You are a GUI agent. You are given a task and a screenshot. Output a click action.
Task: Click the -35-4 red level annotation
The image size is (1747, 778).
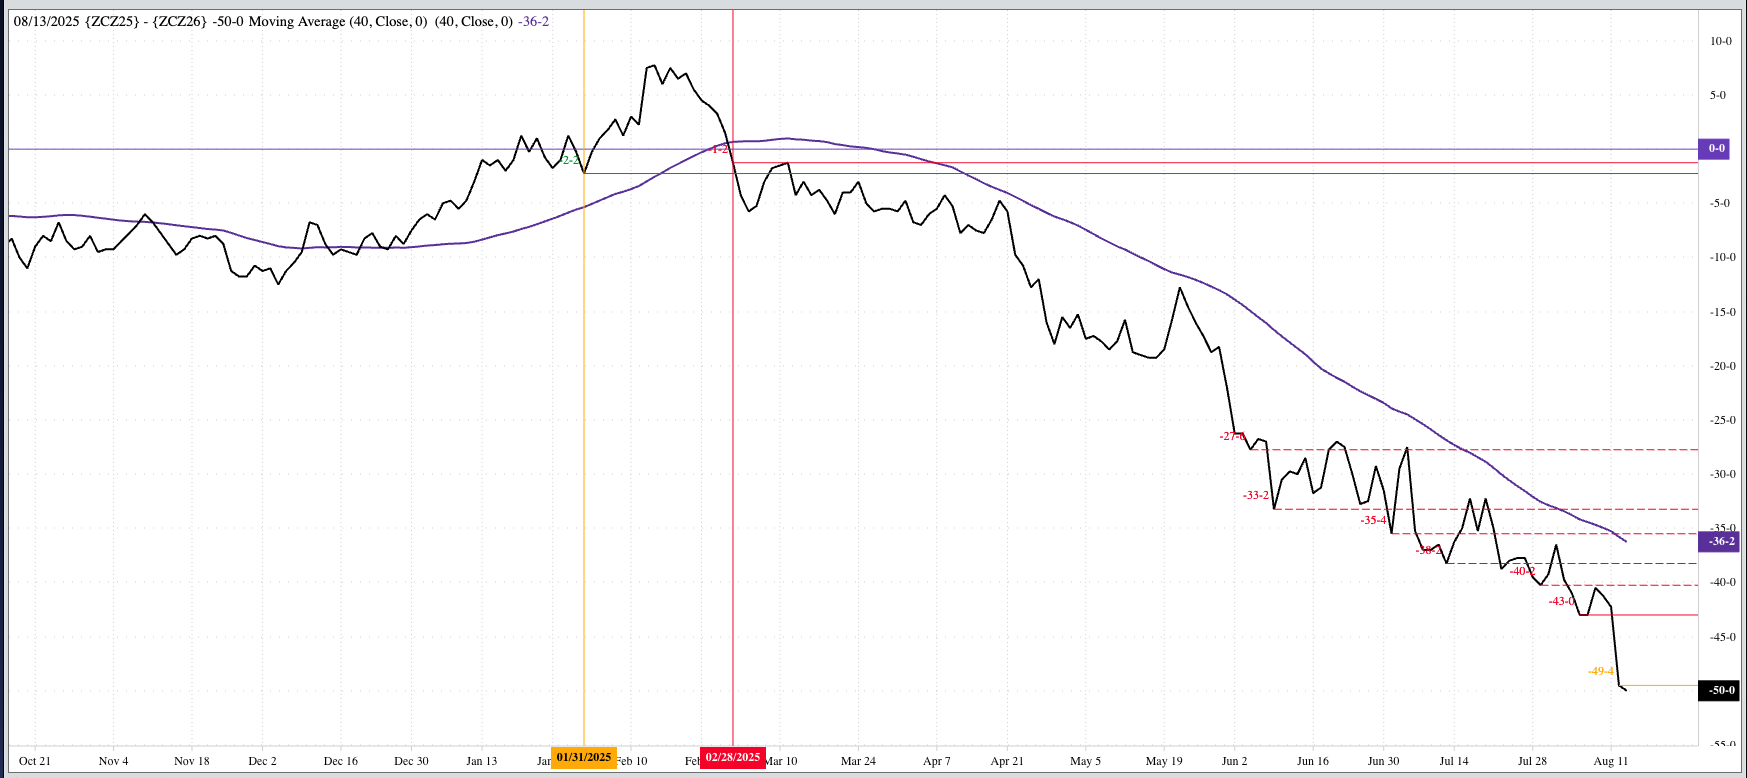tap(1374, 520)
